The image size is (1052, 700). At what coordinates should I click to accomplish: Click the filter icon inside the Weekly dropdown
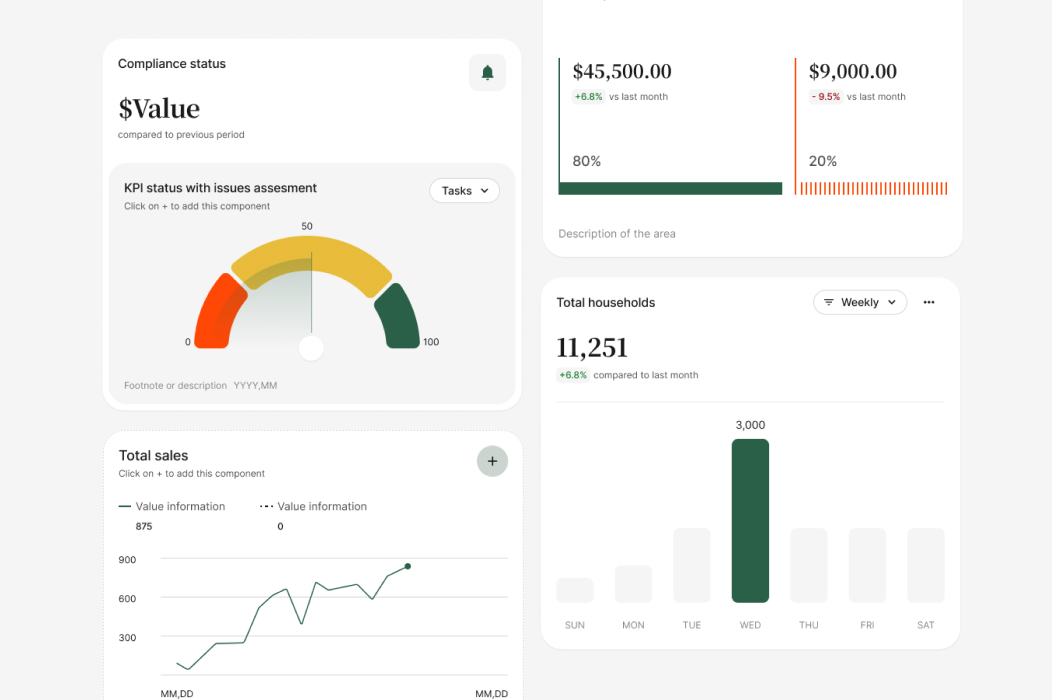coord(829,302)
